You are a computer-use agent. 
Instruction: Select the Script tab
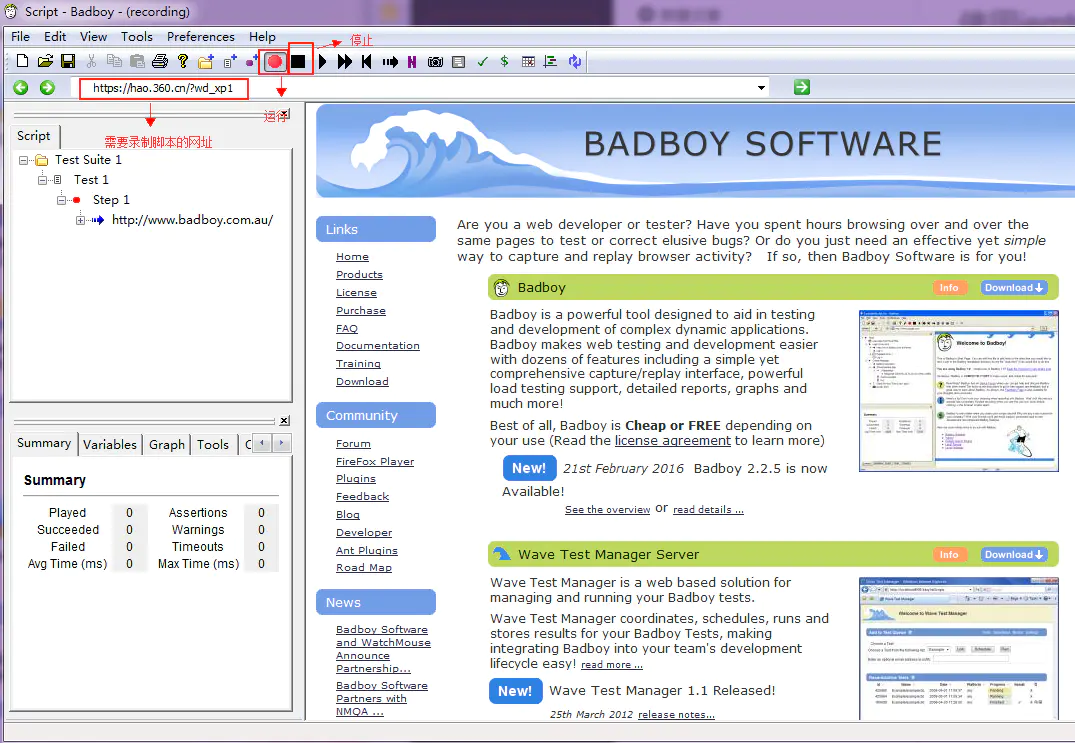[x=34, y=136]
